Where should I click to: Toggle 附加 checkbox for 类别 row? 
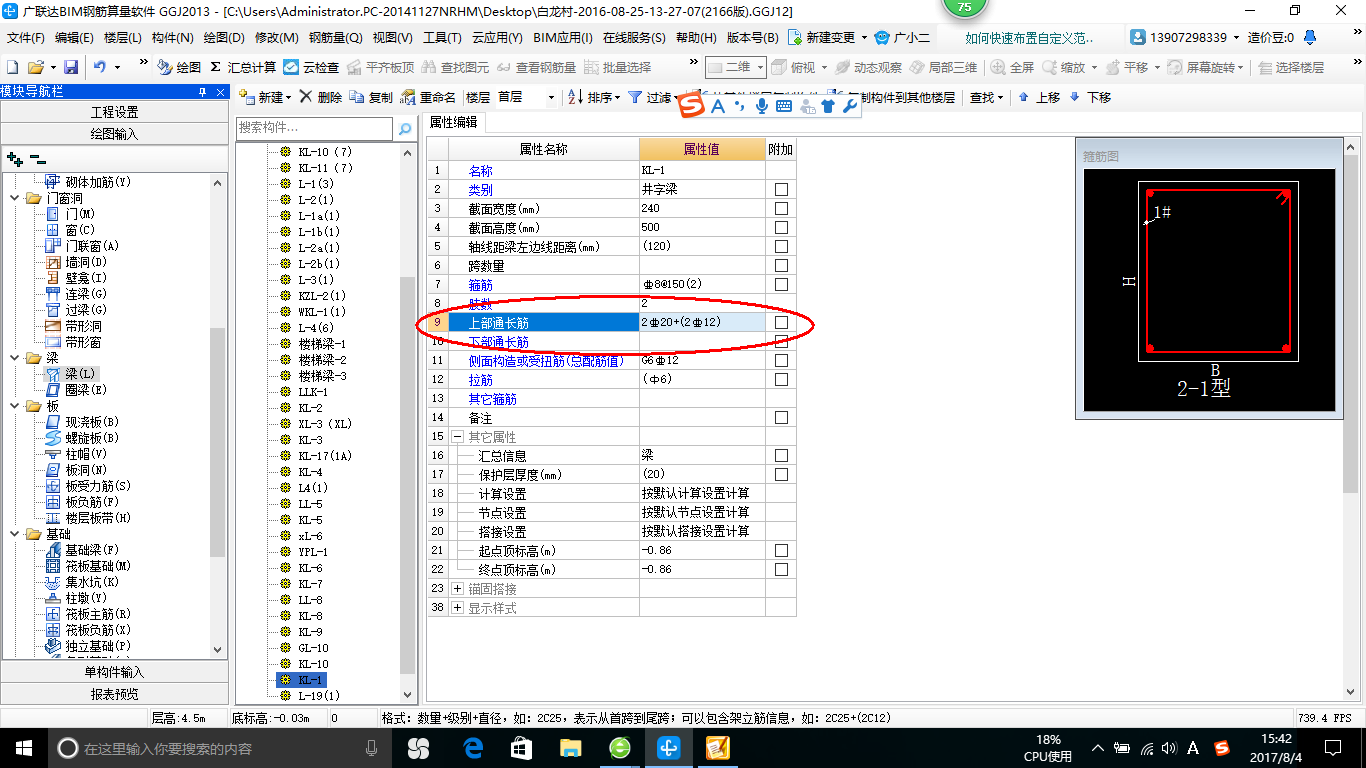coord(781,189)
